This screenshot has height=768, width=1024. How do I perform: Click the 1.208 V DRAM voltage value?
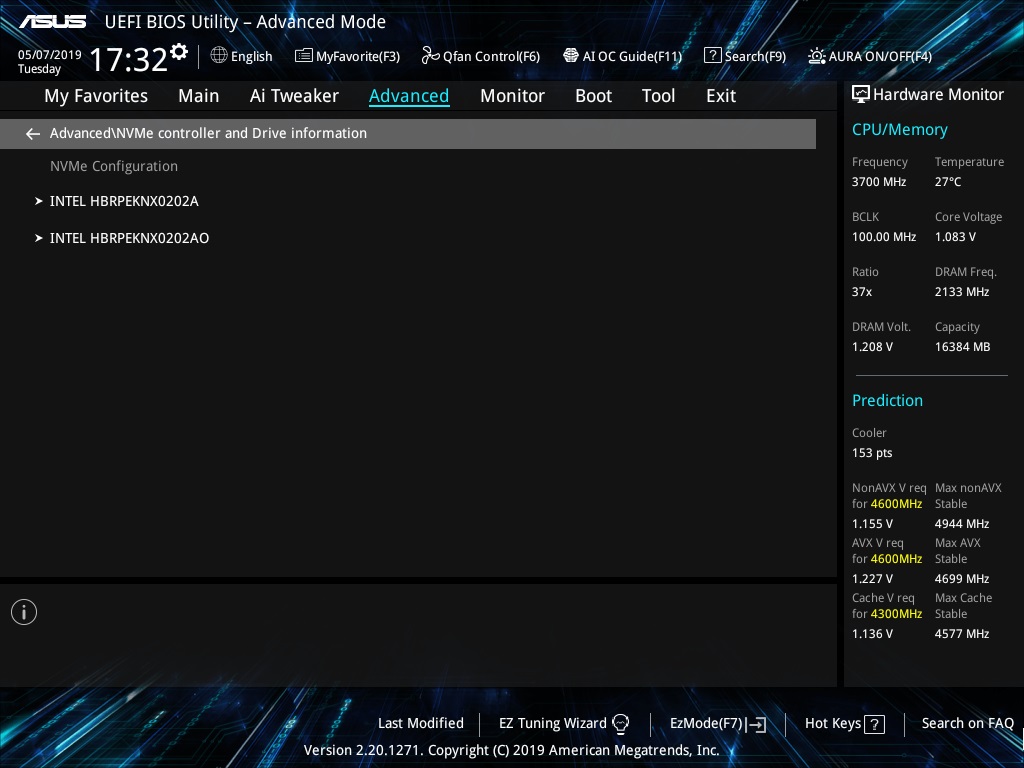(872, 347)
